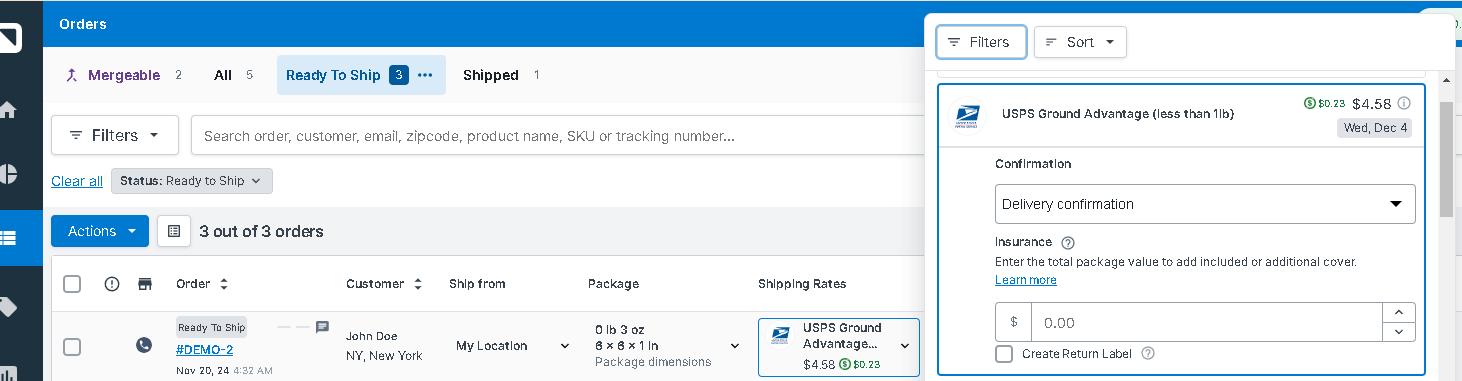Increase the insurance value with up stepper

pyautogui.click(x=1398, y=312)
